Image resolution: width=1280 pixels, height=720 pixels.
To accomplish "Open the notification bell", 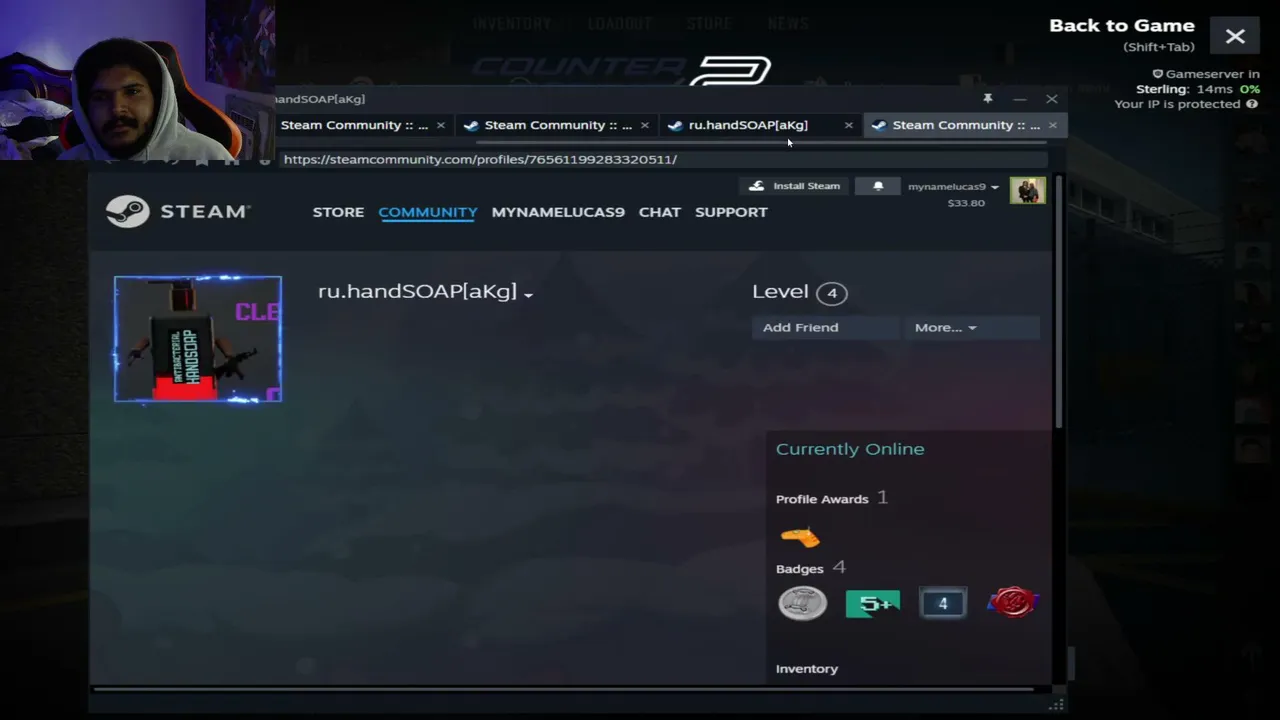I will pyautogui.click(x=878, y=186).
